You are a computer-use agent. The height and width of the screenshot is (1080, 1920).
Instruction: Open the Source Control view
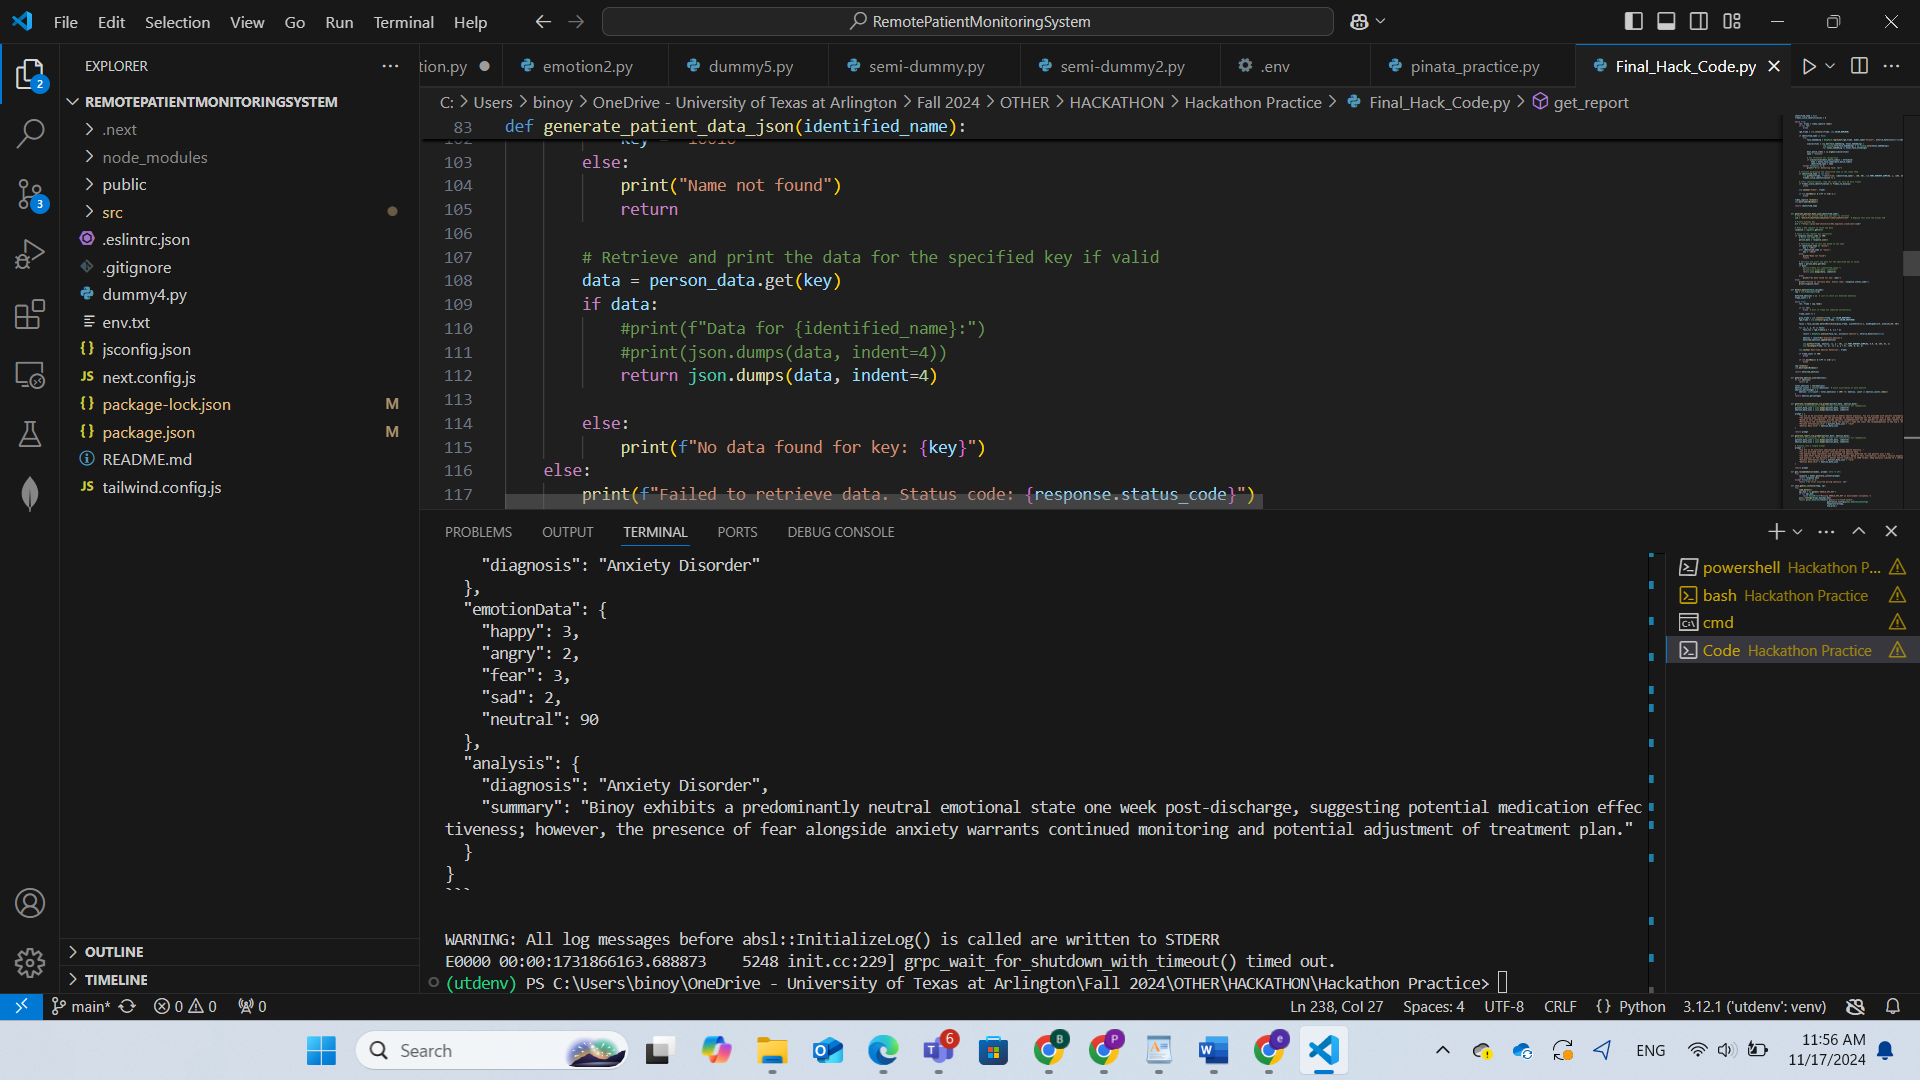coord(30,194)
